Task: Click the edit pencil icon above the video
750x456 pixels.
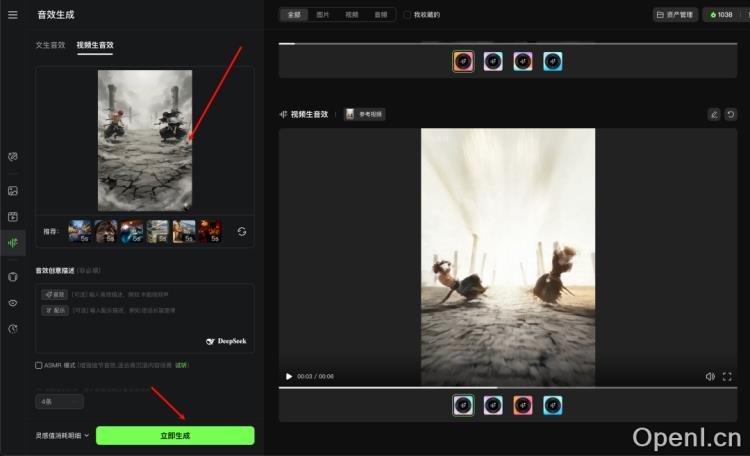Action: point(713,114)
